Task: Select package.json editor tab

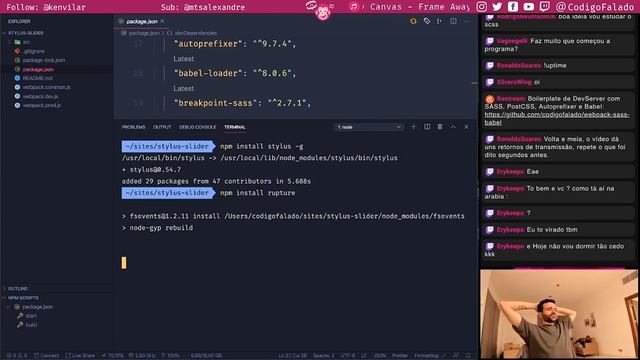Action: coord(142,21)
